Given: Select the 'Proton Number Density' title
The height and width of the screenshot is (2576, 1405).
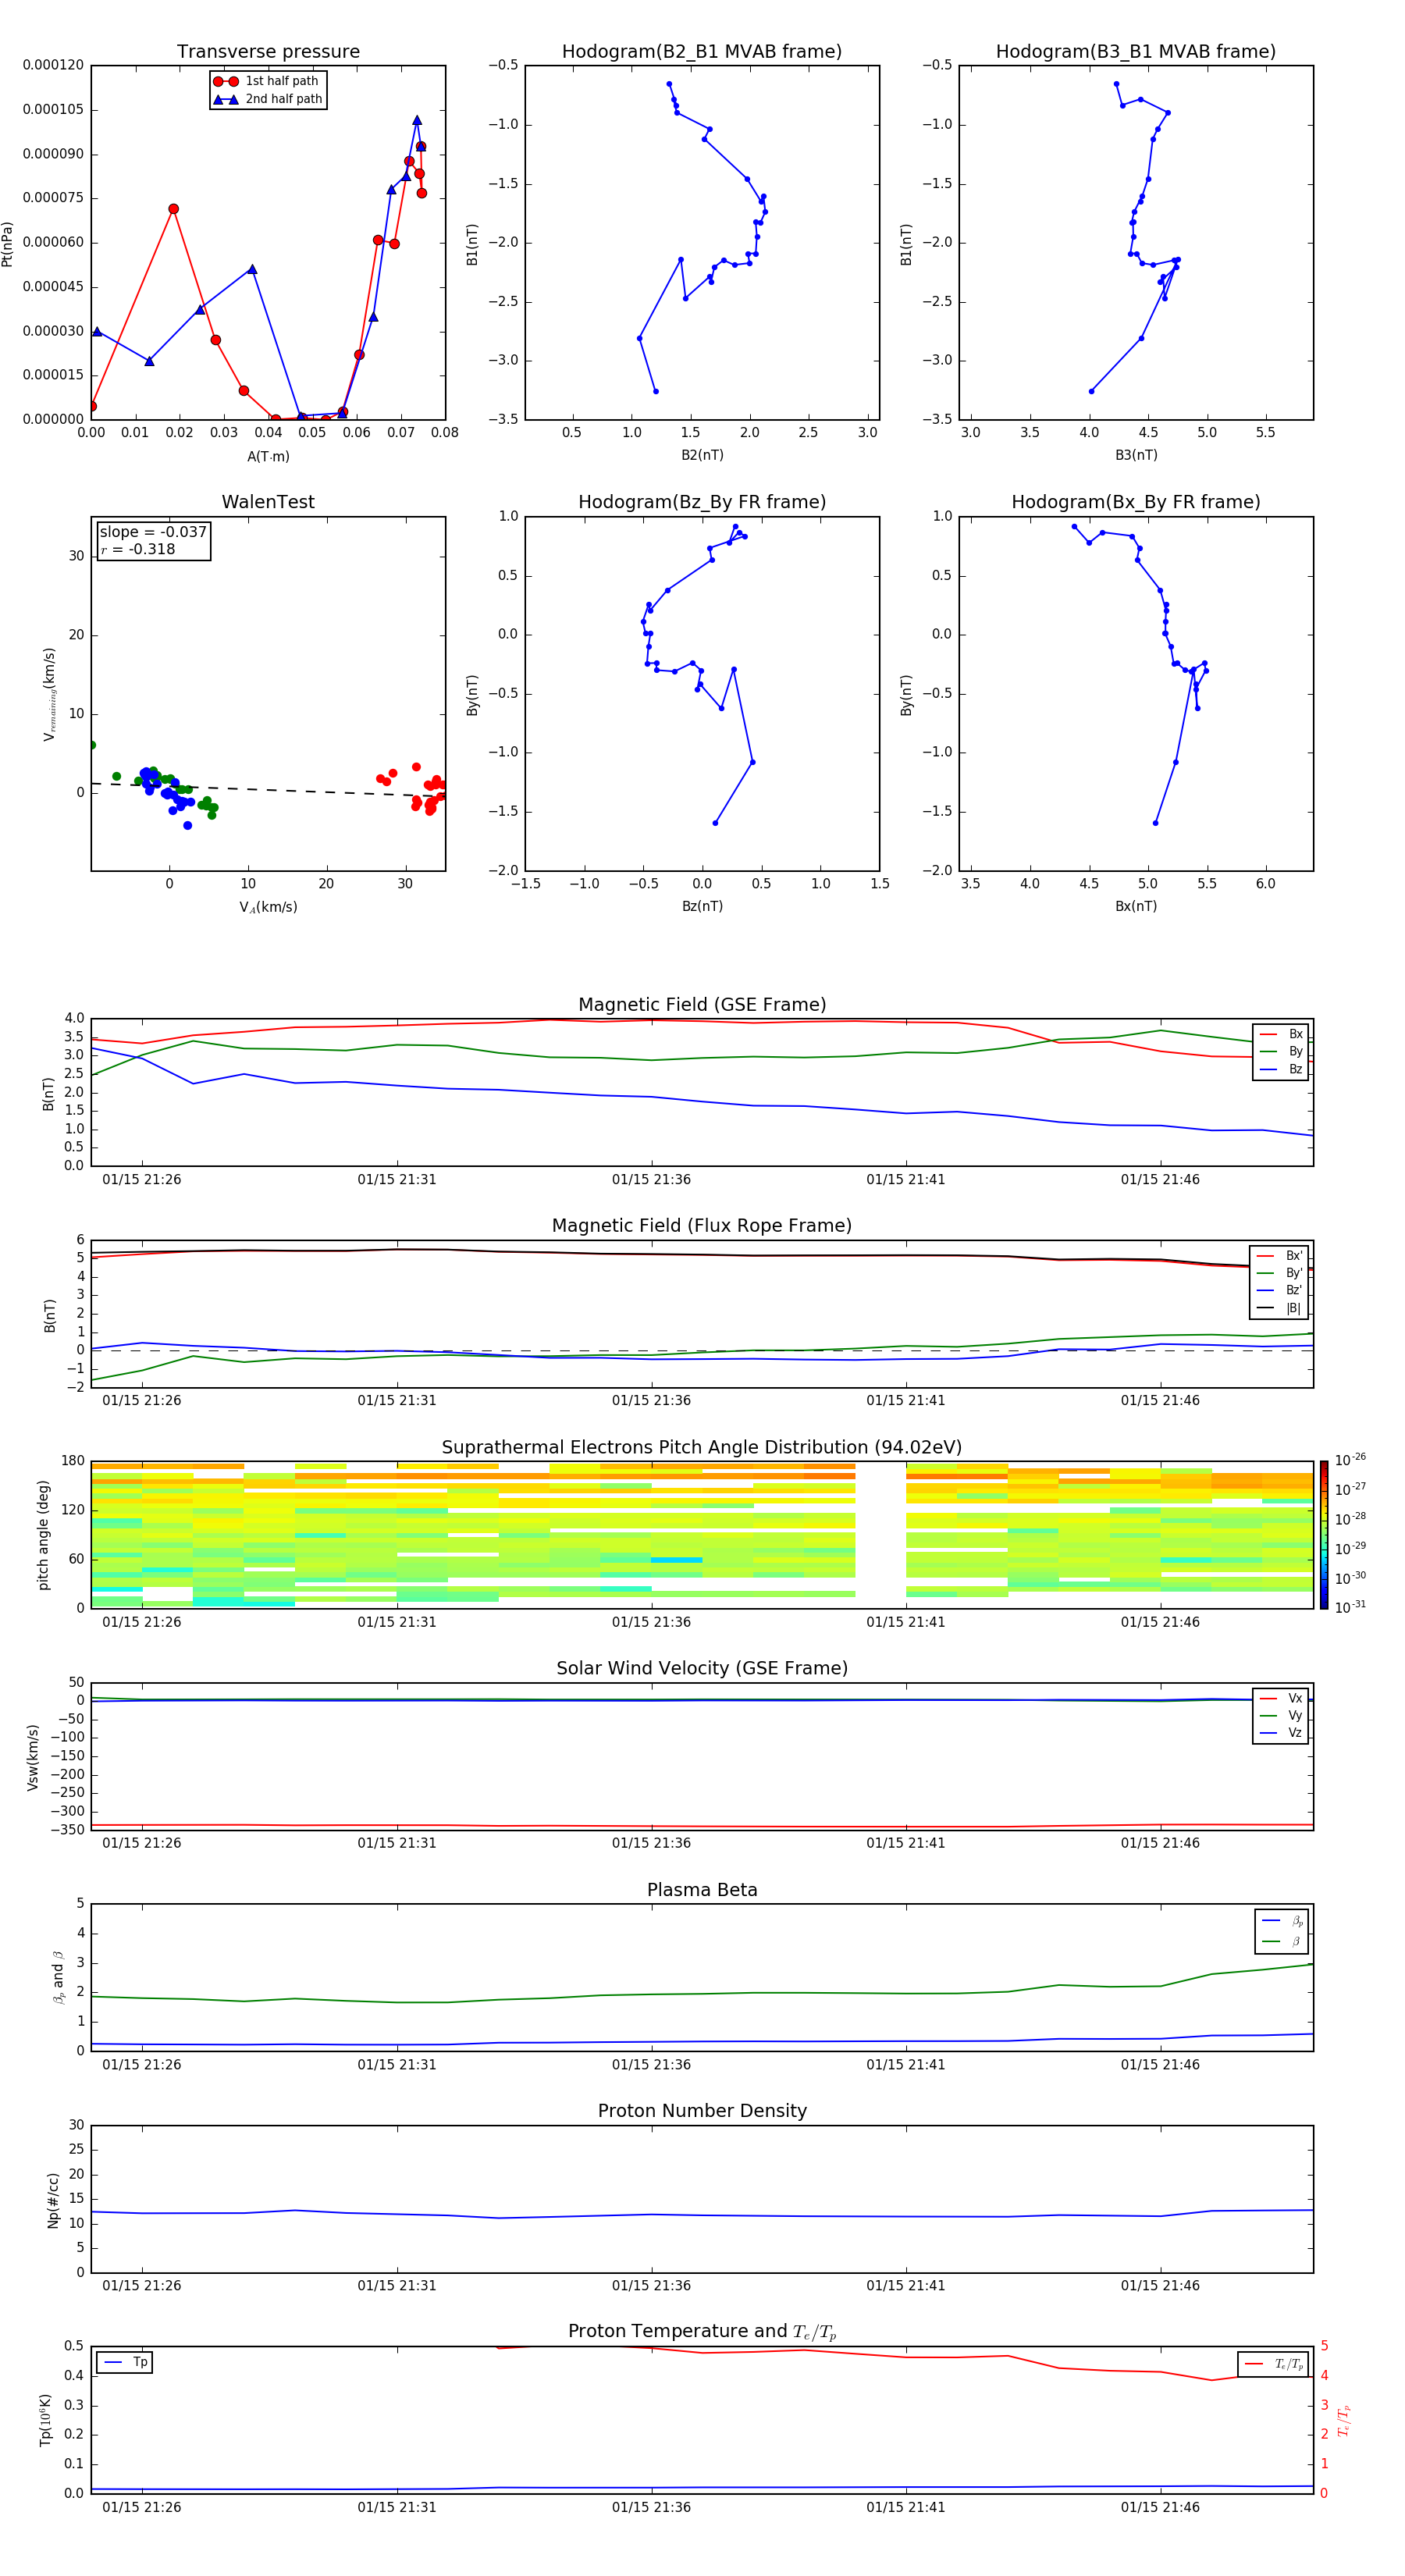Looking at the screenshot, I should coord(702,2111).
